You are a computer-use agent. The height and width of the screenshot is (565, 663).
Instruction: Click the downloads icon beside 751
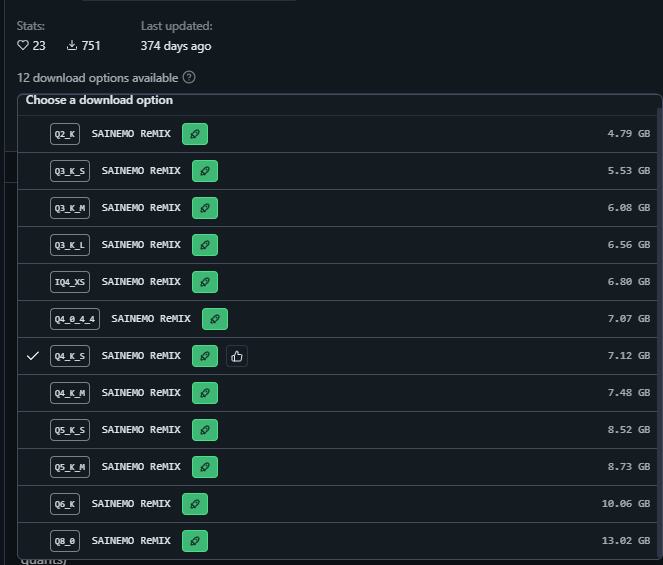[72, 45]
